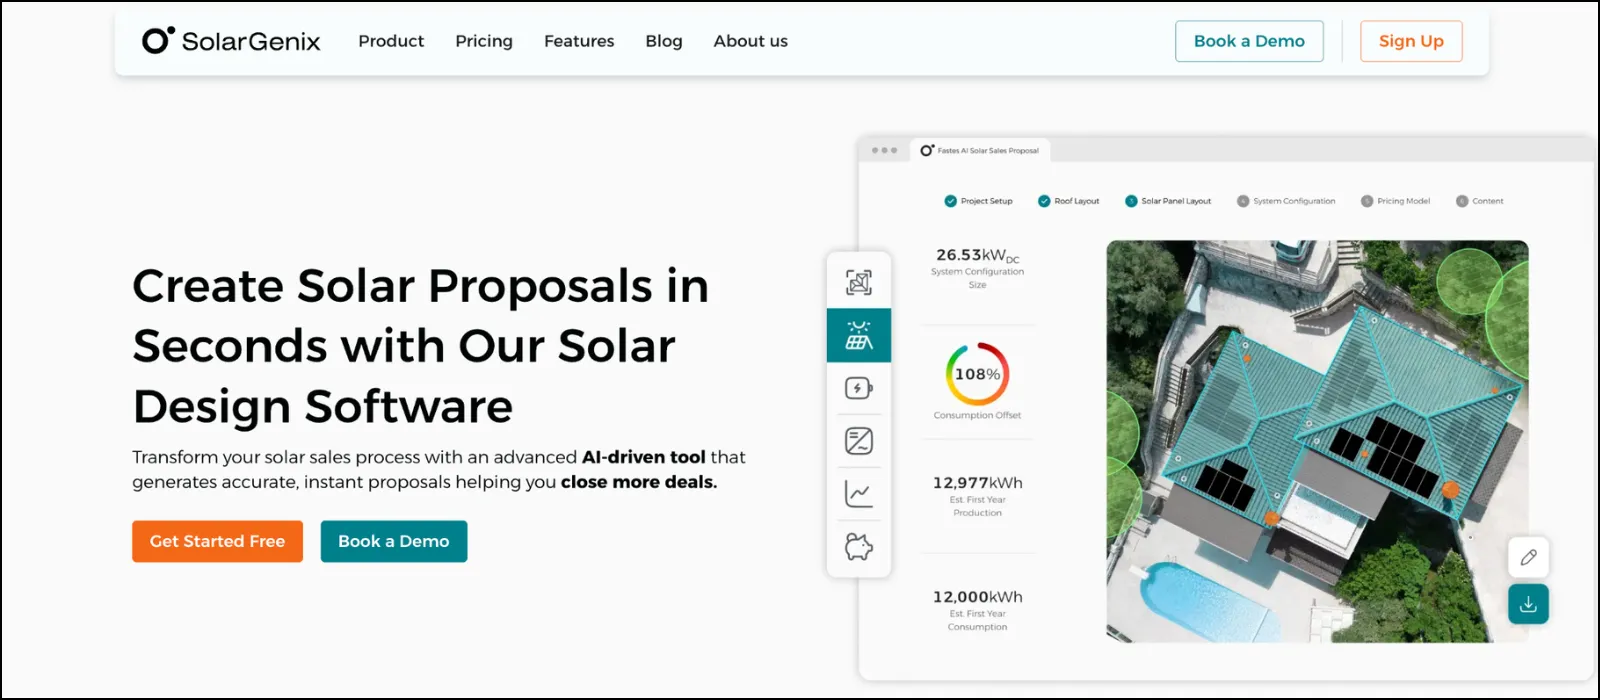Viewport: 1600px width, 700px height.
Task: Select the roof outline tool icon
Action: (x=859, y=282)
